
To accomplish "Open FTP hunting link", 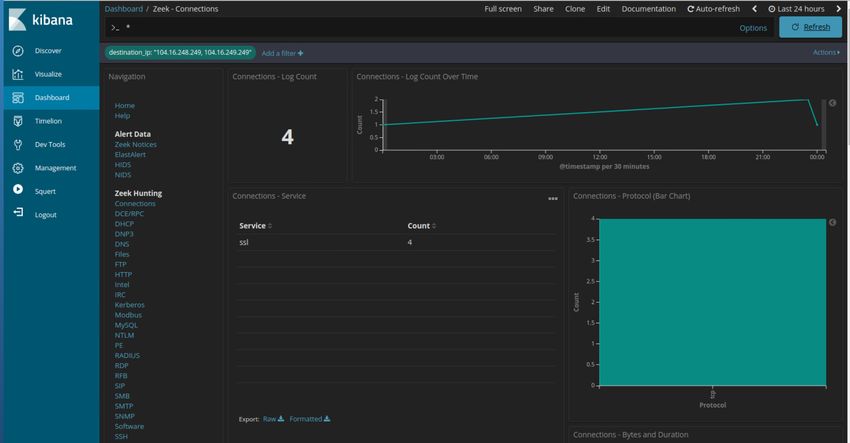I will tap(120, 265).
